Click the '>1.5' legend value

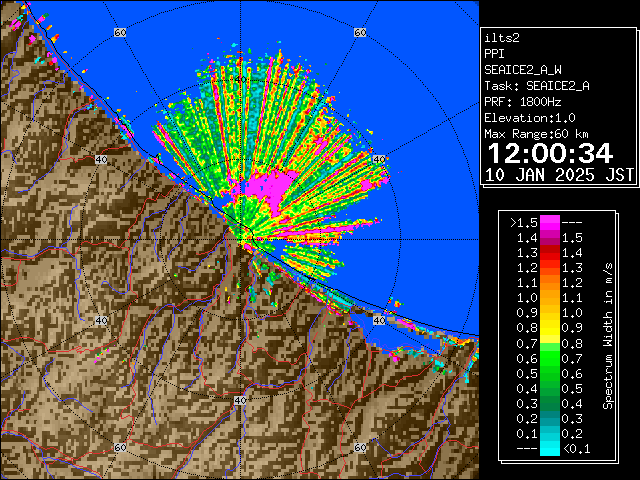point(523,223)
